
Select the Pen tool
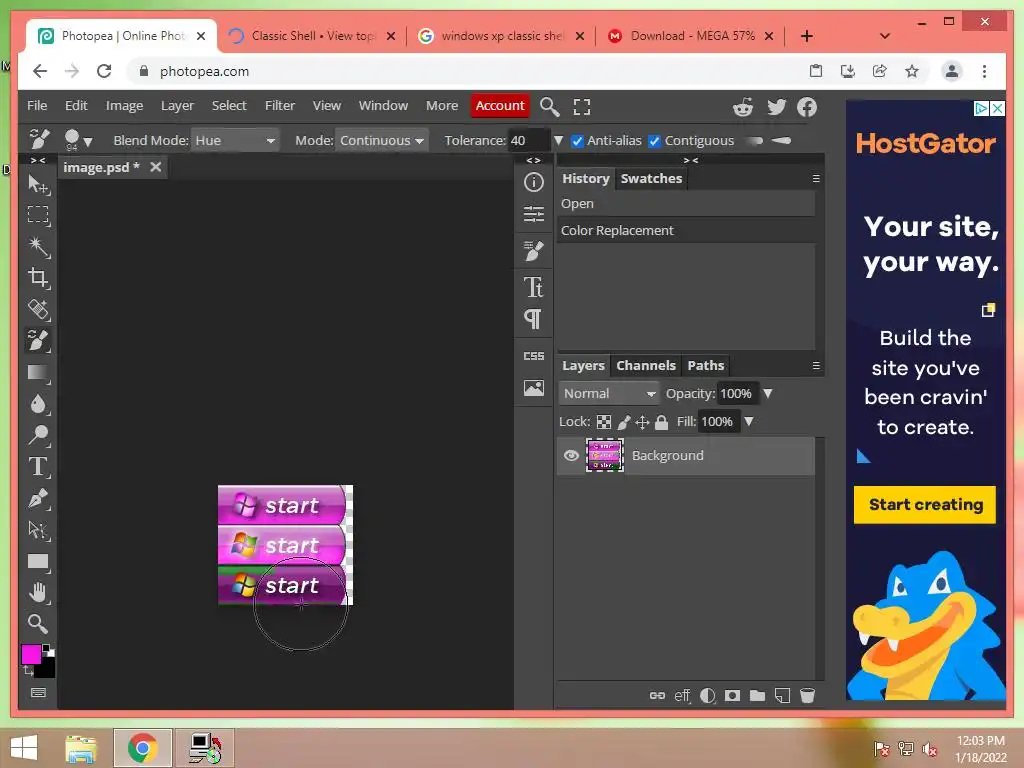pyautogui.click(x=39, y=498)
